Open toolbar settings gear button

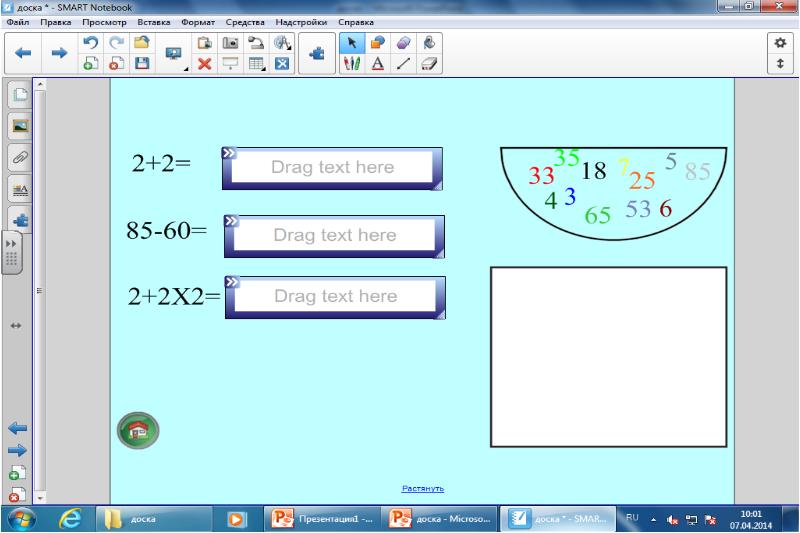click(779, 41)
